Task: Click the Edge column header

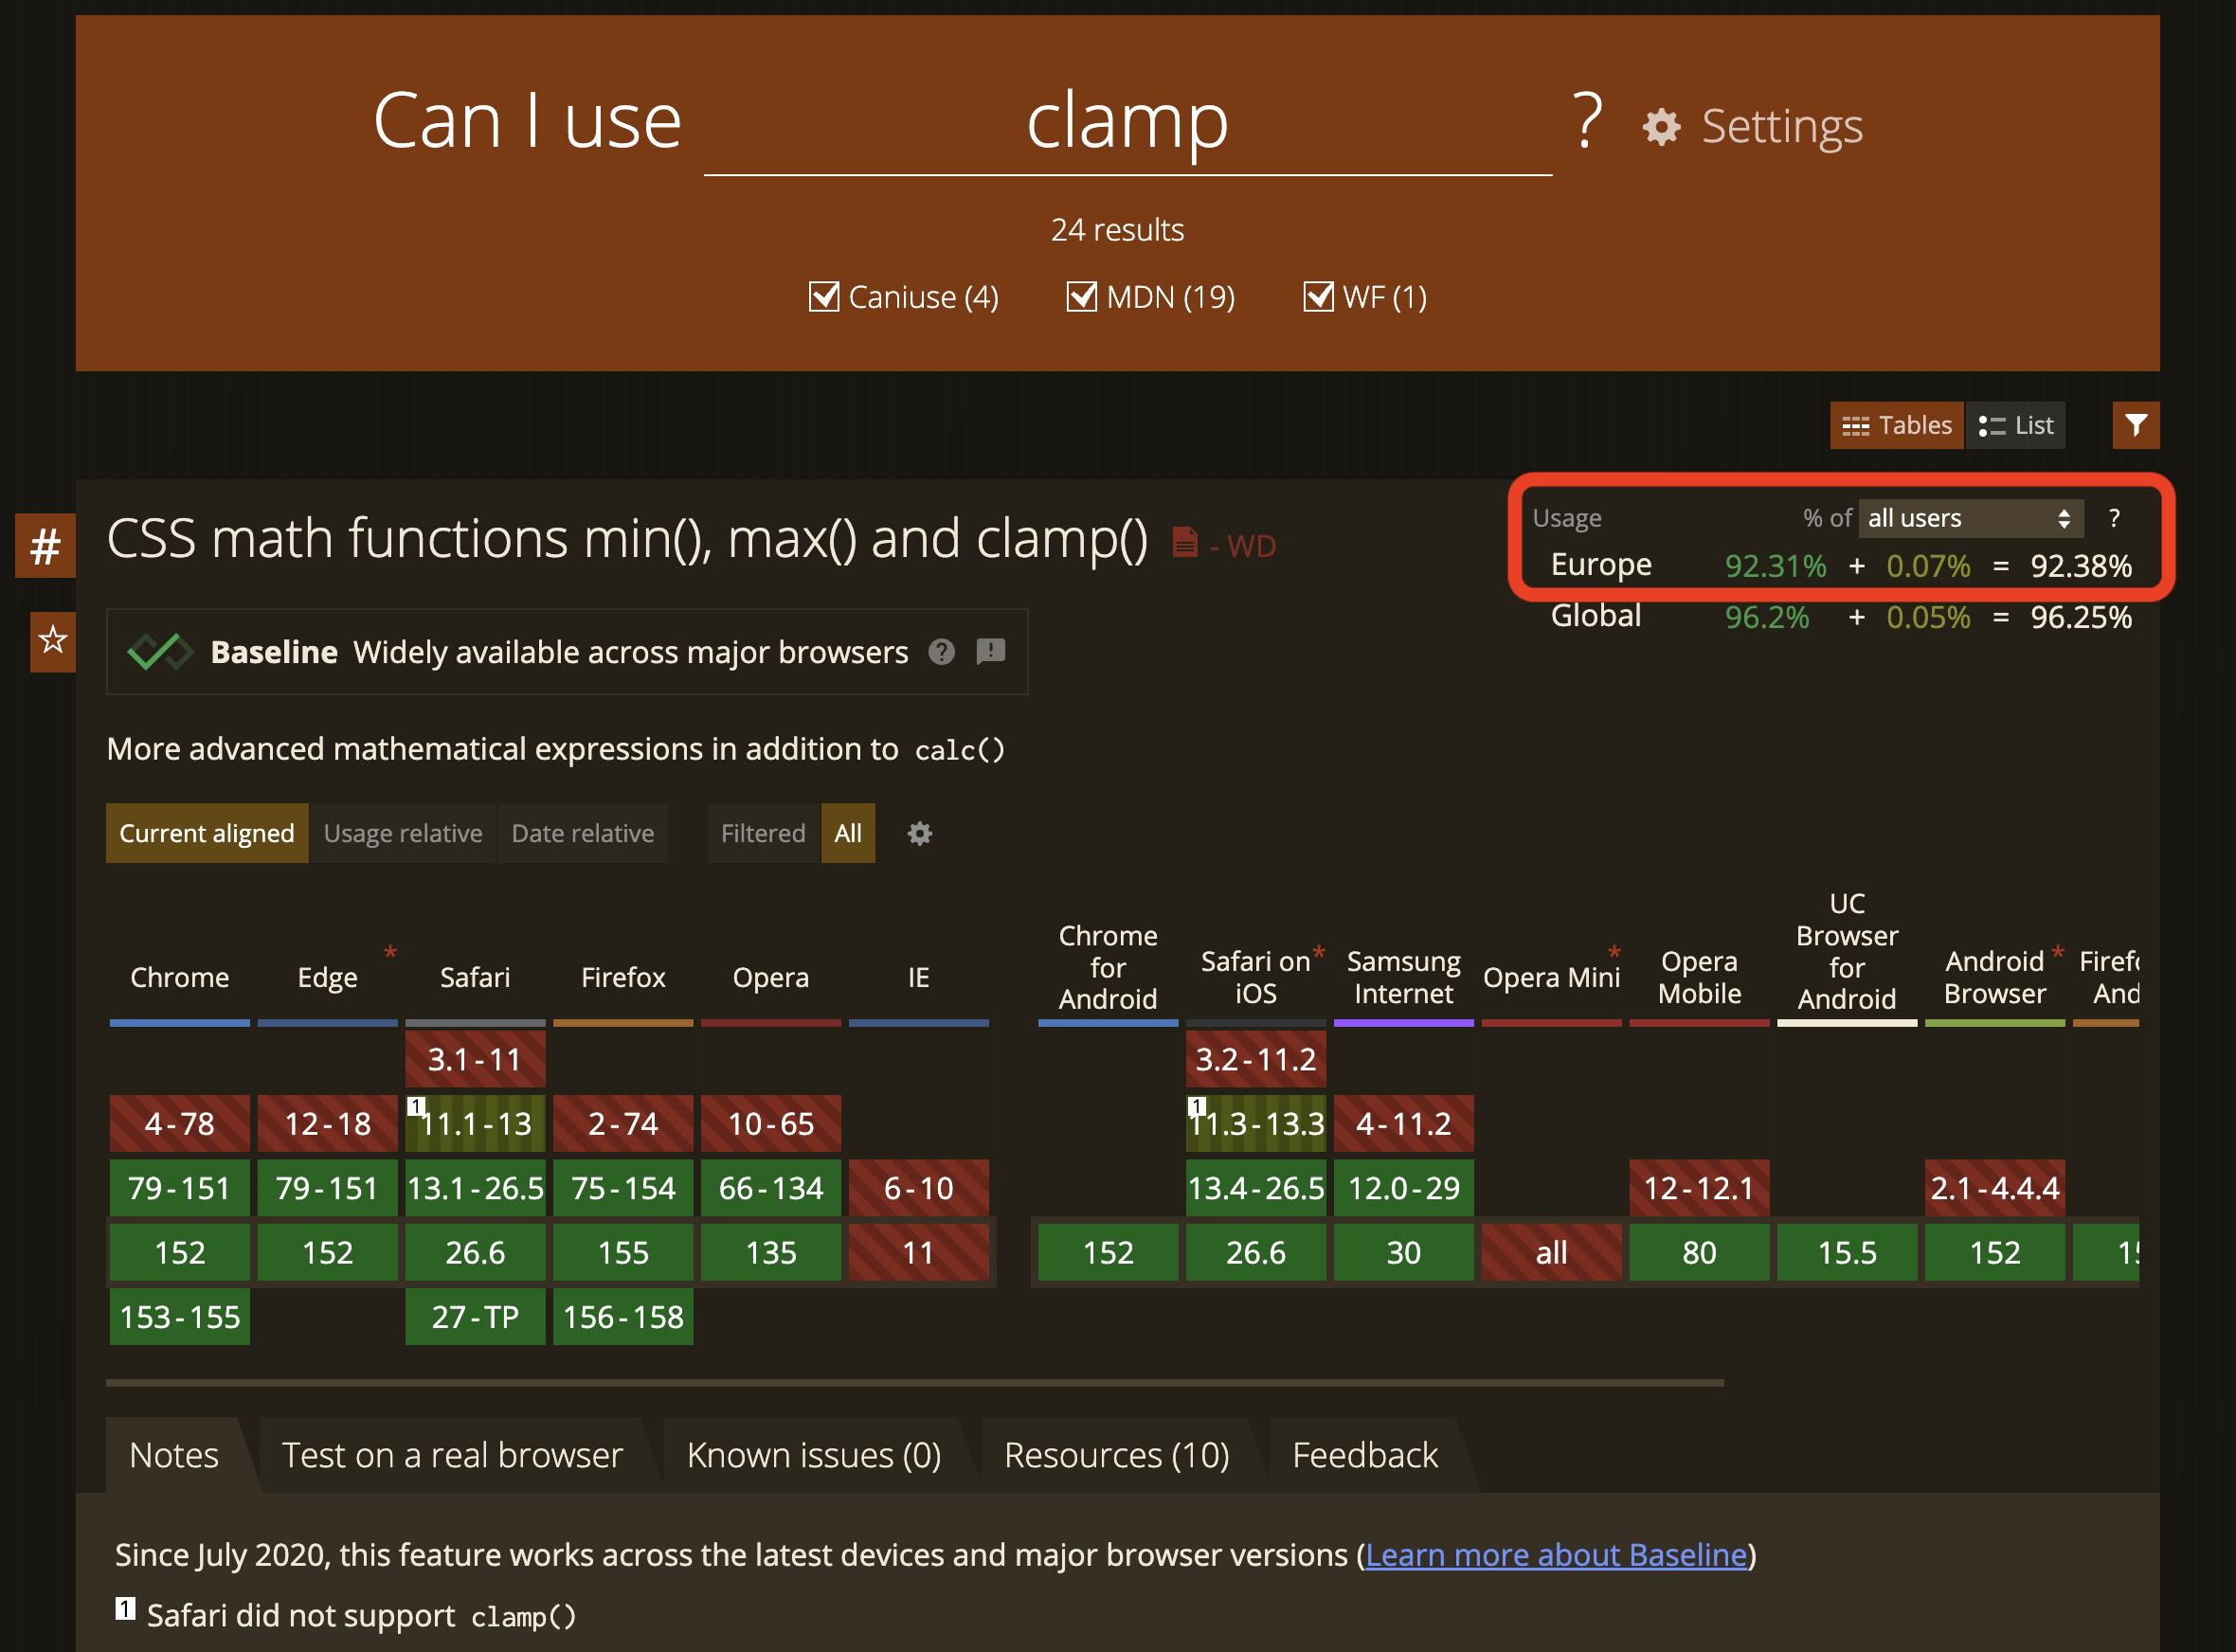Action: click(x=327, y=977)
